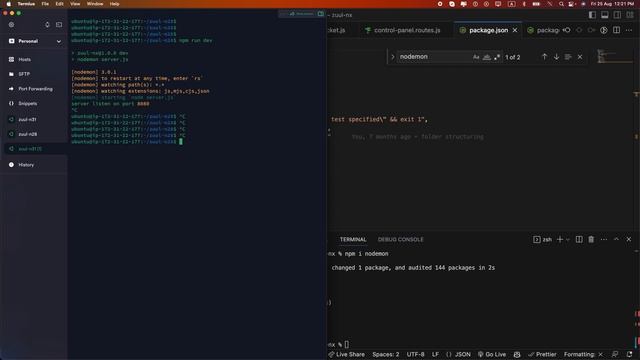Viewport: 640px width, 360px height.
Task: Open the Apple menu
Action: [x=9, y=4]
